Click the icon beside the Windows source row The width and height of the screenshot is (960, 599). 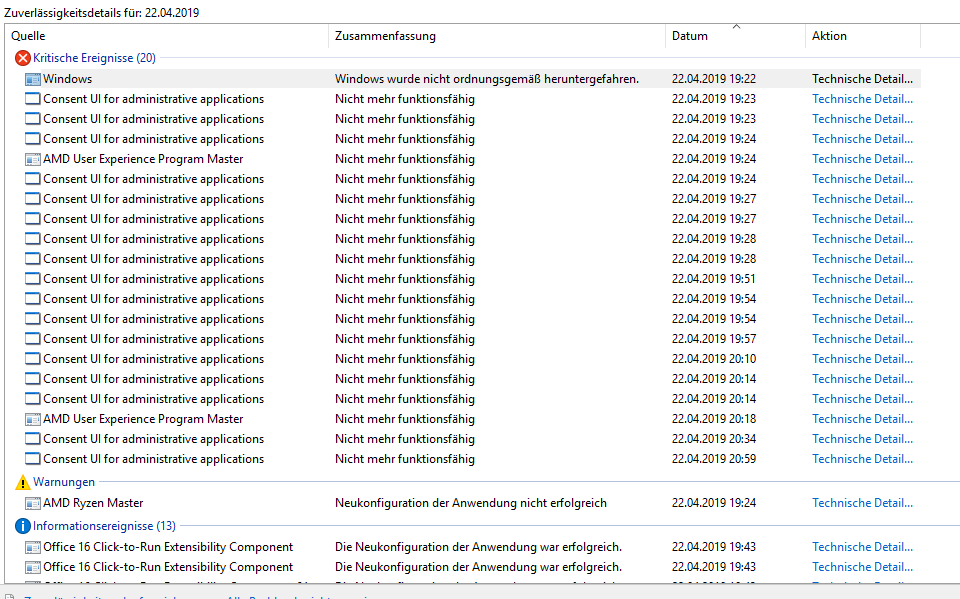click(x=32, y=79)
